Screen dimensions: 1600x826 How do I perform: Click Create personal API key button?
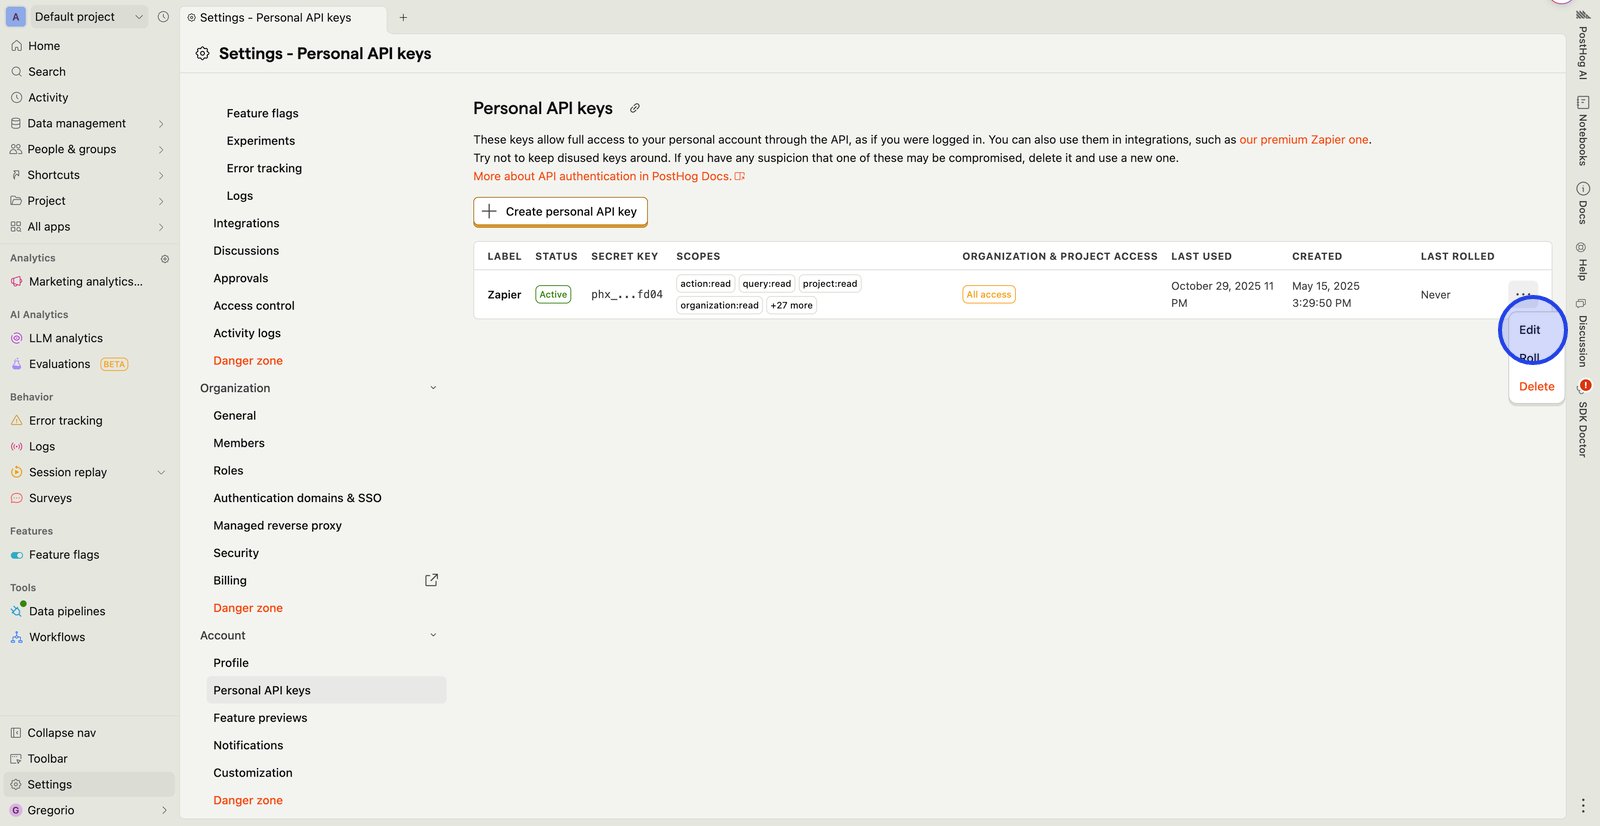(560, 212)
